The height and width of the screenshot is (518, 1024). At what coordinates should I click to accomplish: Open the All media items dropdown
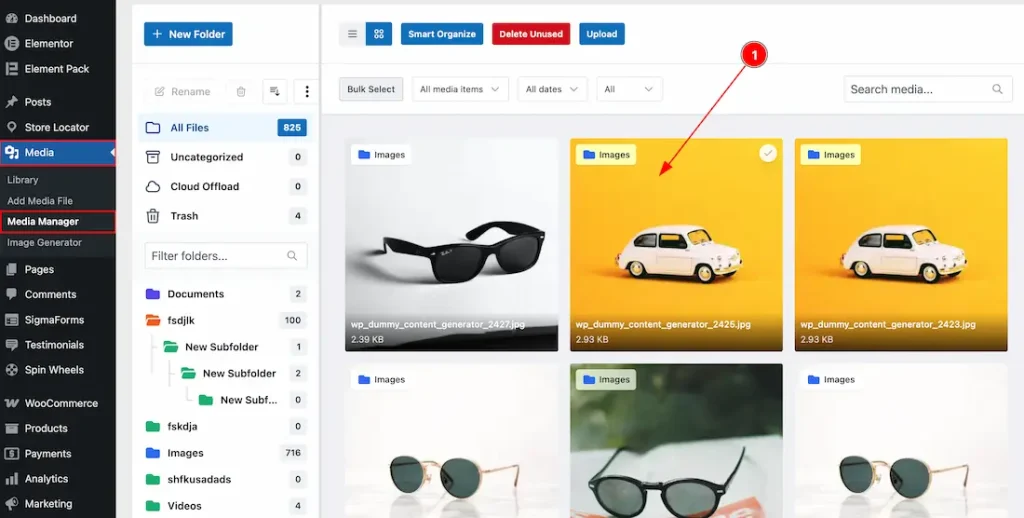(x=460, y=89)
